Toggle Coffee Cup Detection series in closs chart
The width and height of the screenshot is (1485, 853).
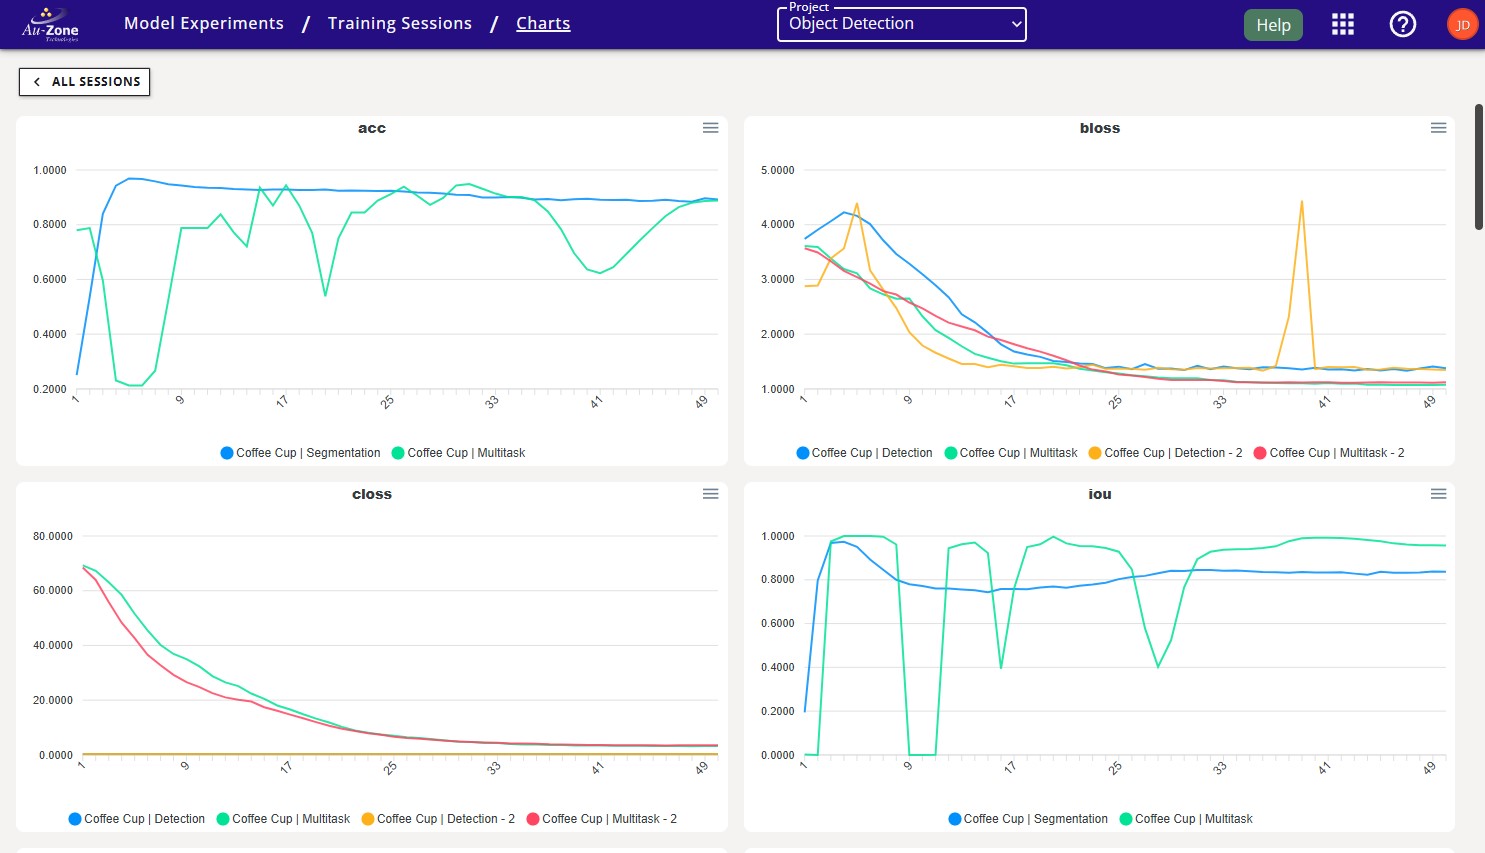[x=138, y=818]
